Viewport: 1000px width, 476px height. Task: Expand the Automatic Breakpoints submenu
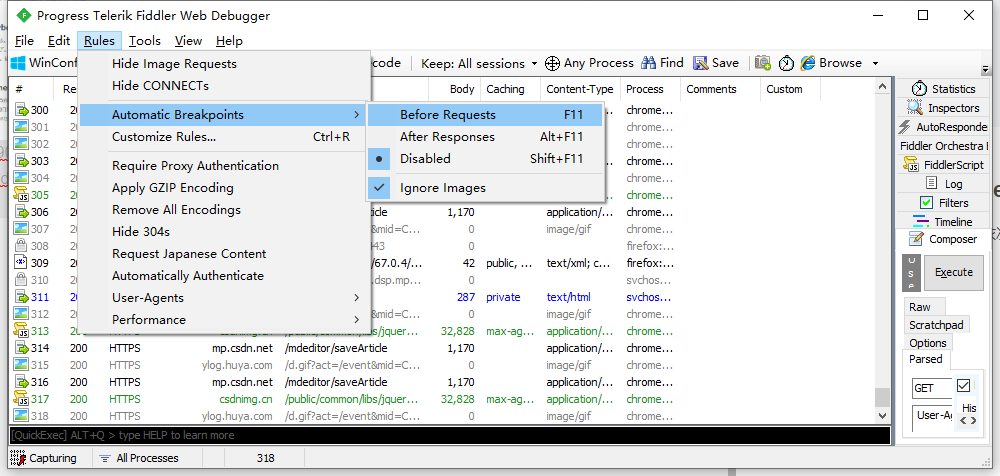(225, 115)
